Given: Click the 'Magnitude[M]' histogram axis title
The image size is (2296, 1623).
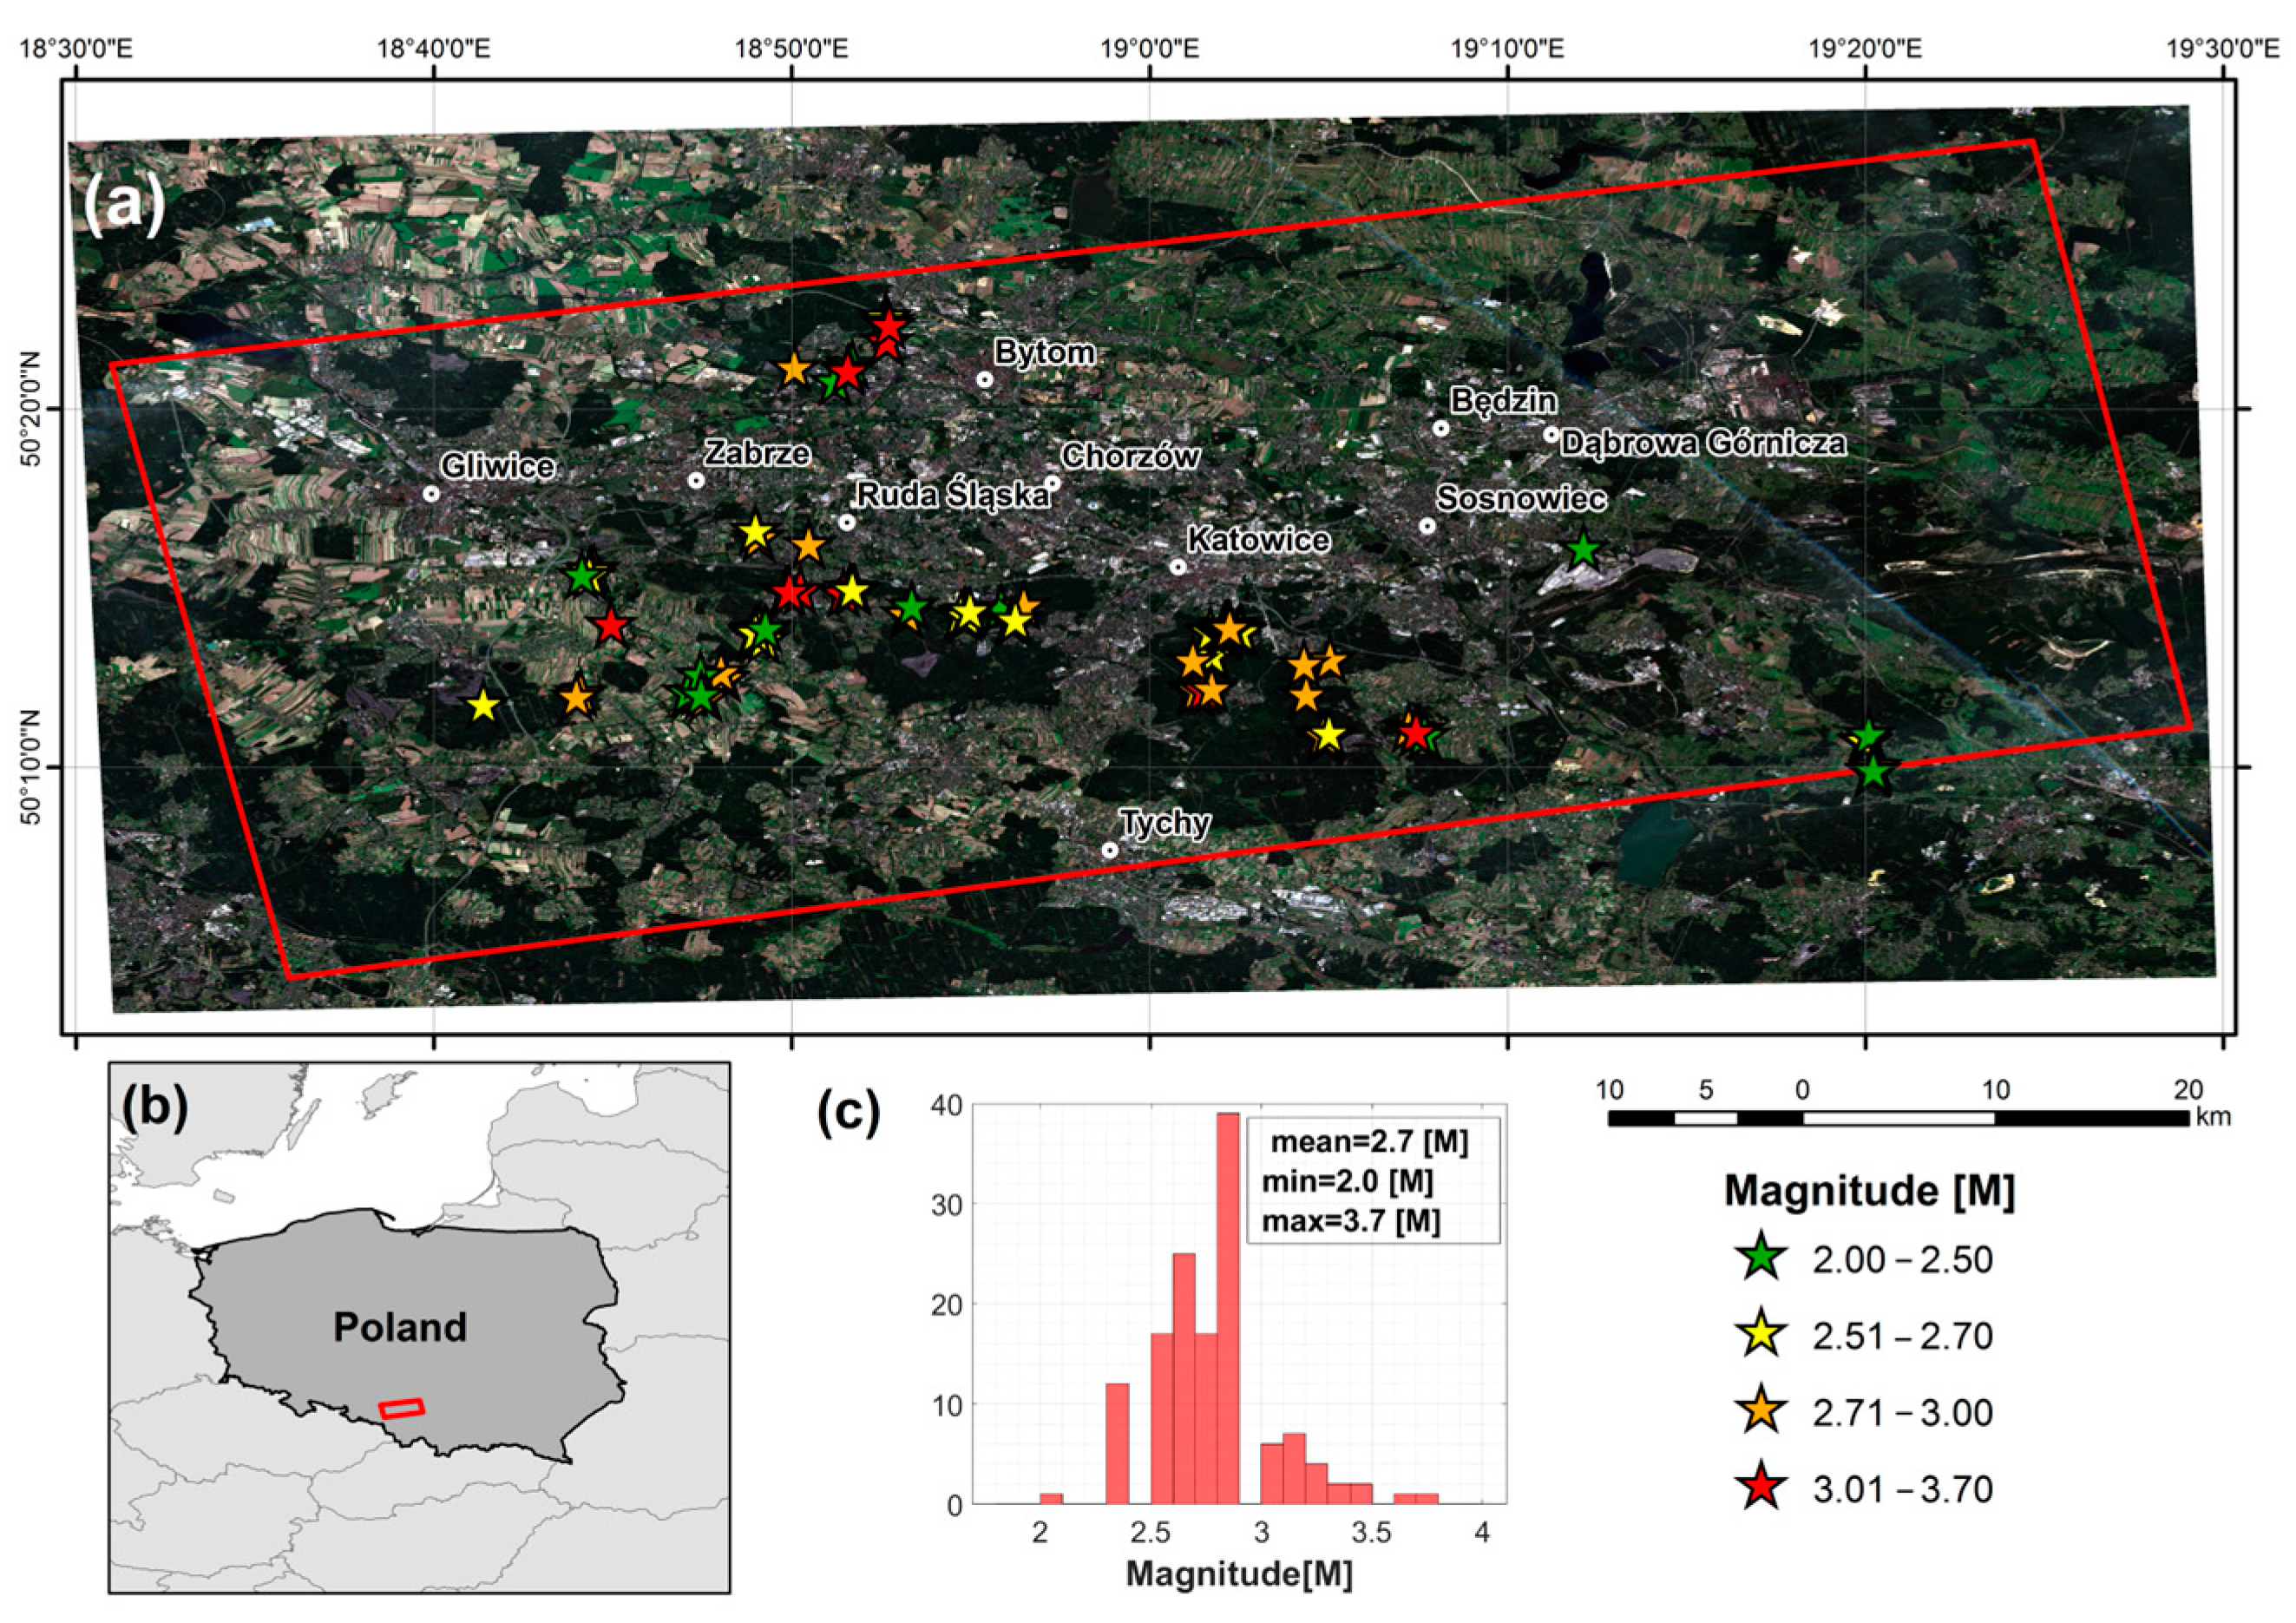Looking at the screenshot, I should [x=1239, y=1574].
